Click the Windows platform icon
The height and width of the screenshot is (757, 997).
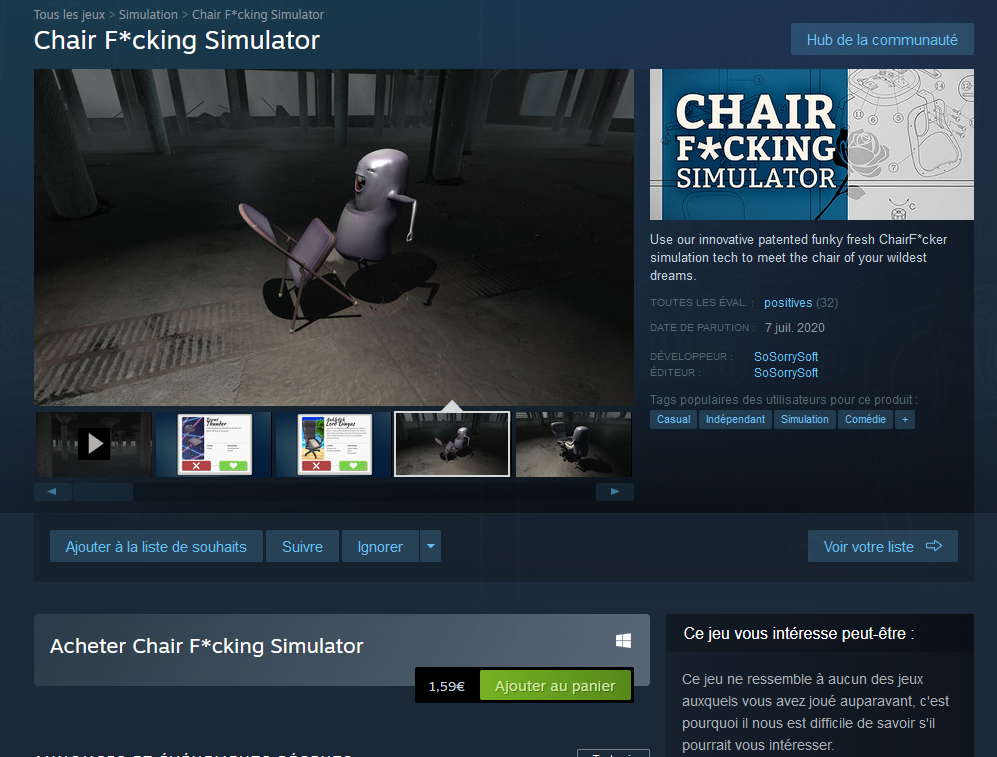(623, 641)
